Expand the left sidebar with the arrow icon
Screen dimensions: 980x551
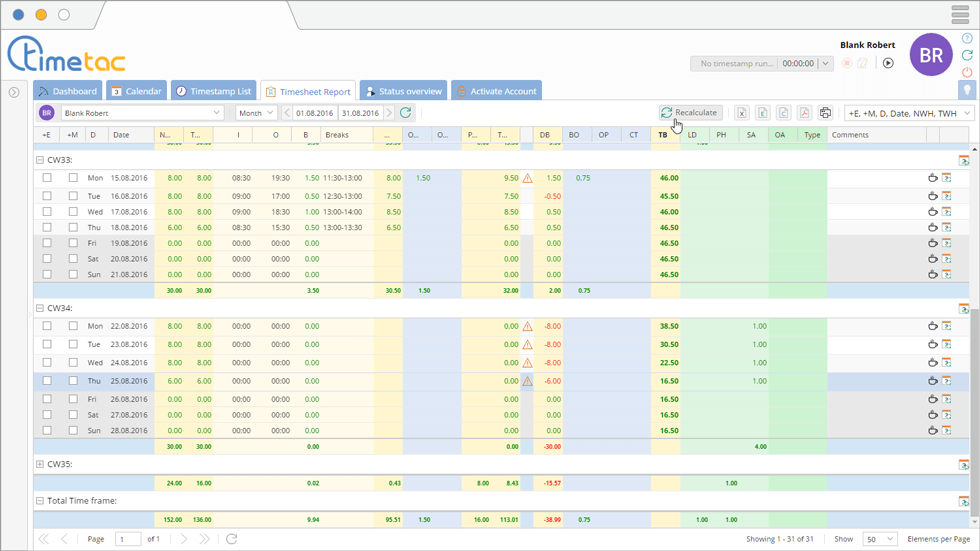click(x=14, y=92)
